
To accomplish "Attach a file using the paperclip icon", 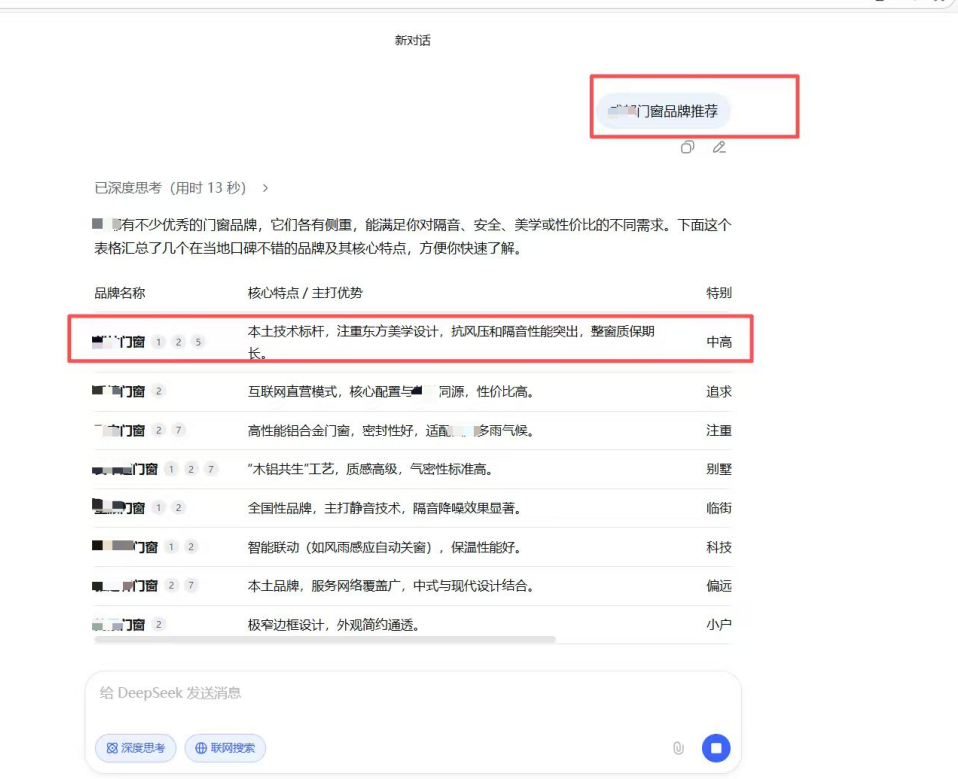I will pyautogui.click(x=678, y=748).
